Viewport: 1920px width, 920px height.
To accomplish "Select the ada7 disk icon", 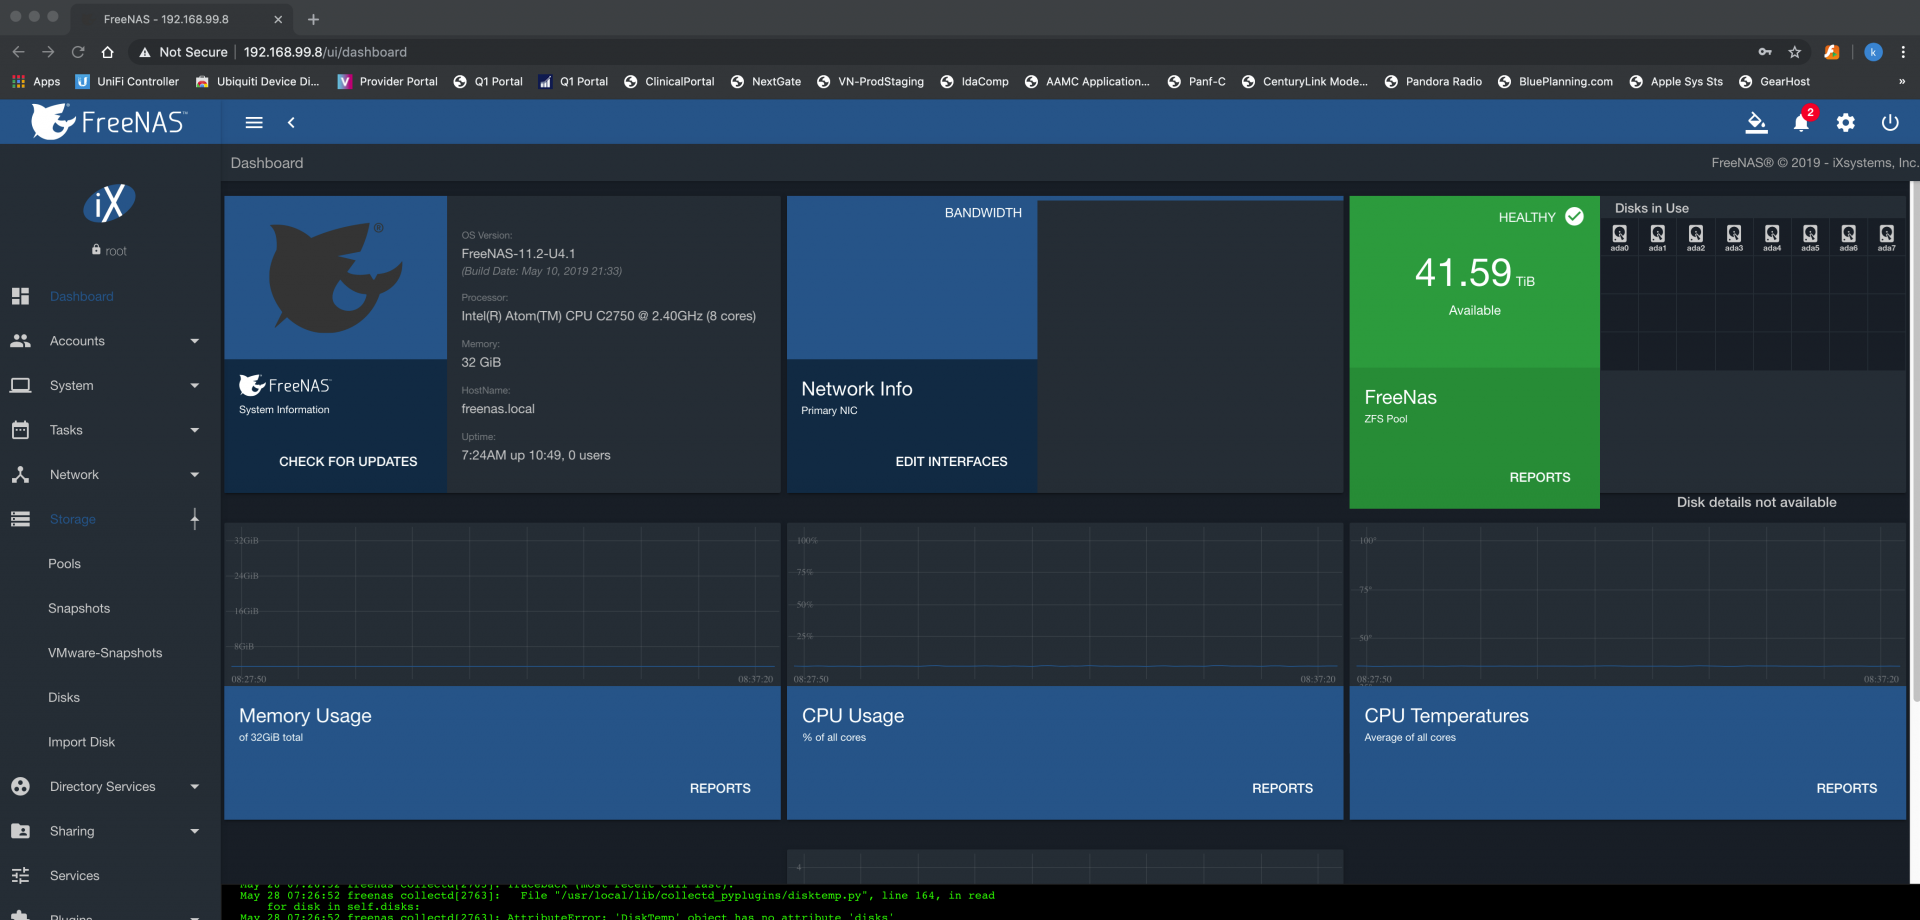I will pyautogui.click(x=1887, y=237).
